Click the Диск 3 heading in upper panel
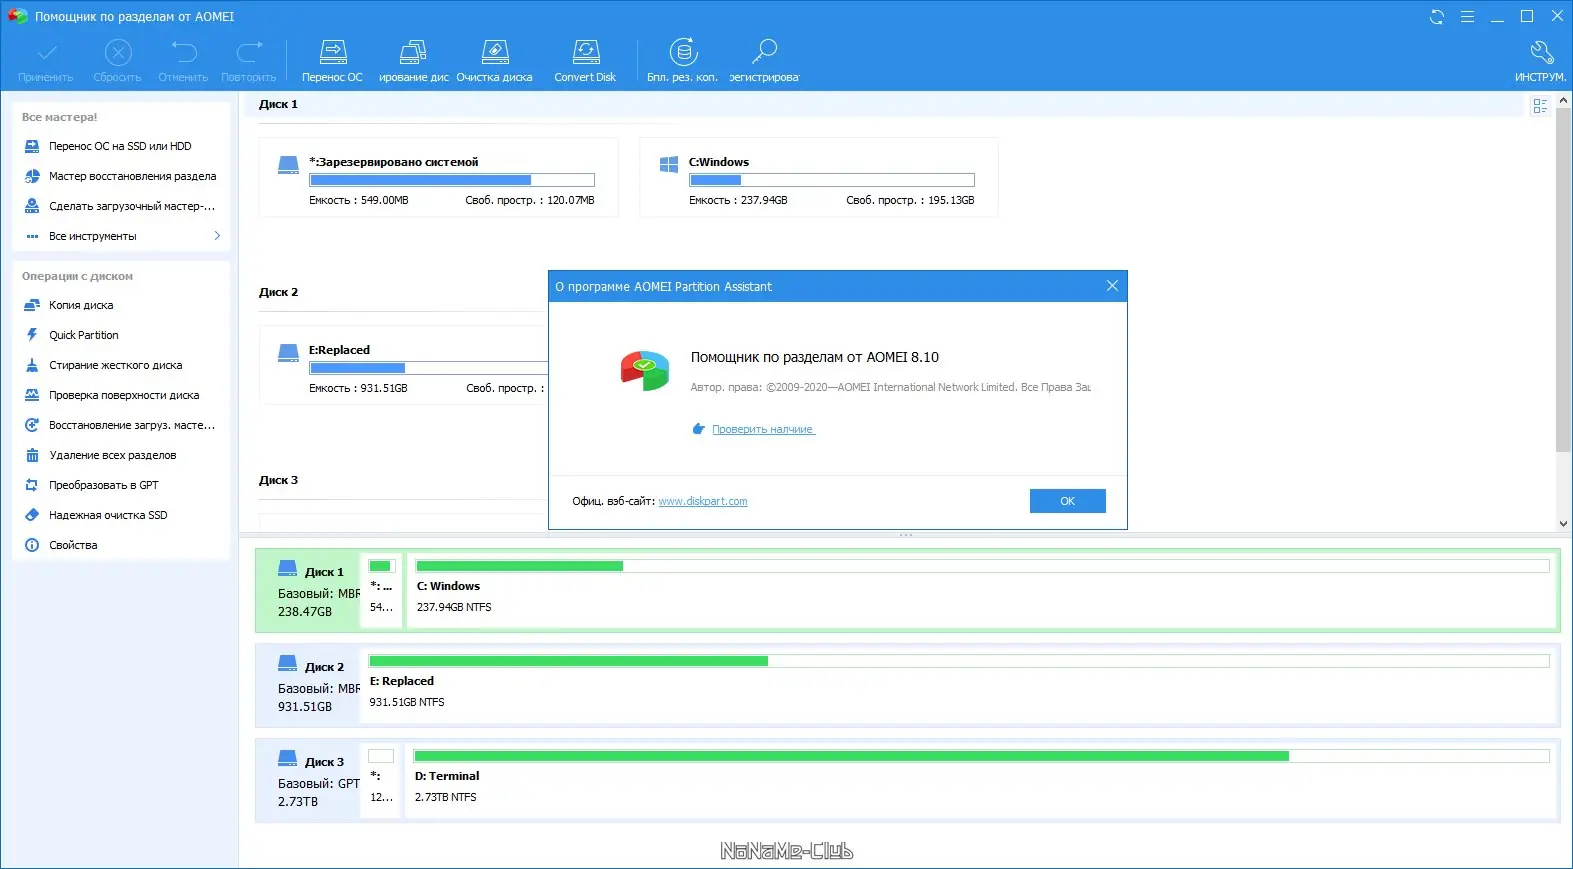The height and width of the screenshot is (869, 1573). tap(278, 480)
